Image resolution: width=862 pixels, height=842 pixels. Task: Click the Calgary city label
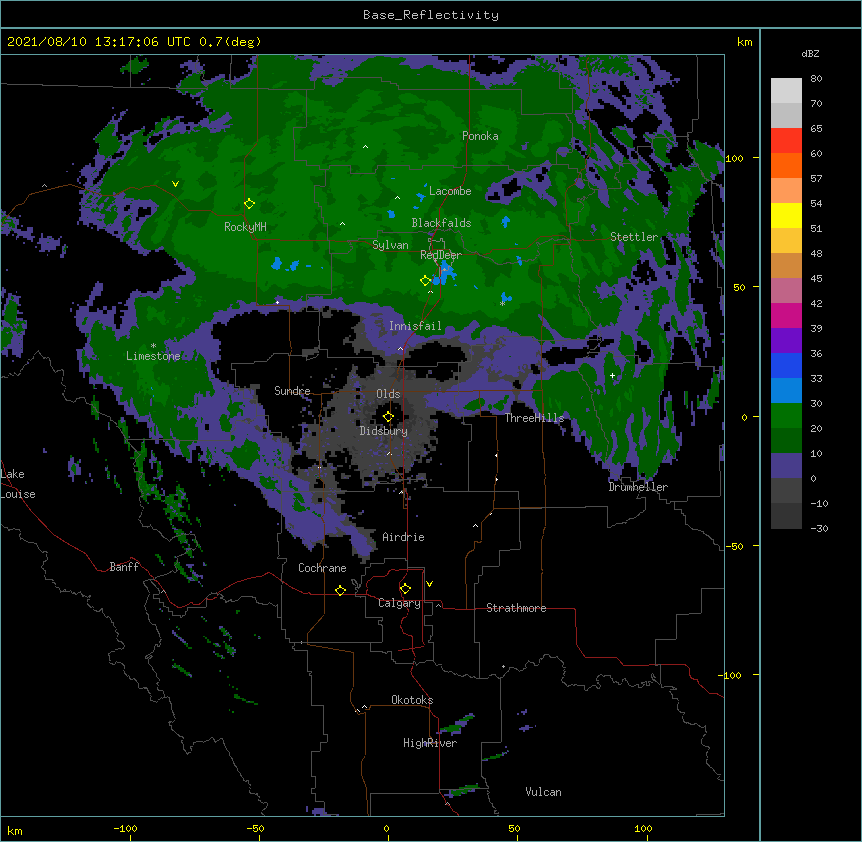click(x=399, y=603)
